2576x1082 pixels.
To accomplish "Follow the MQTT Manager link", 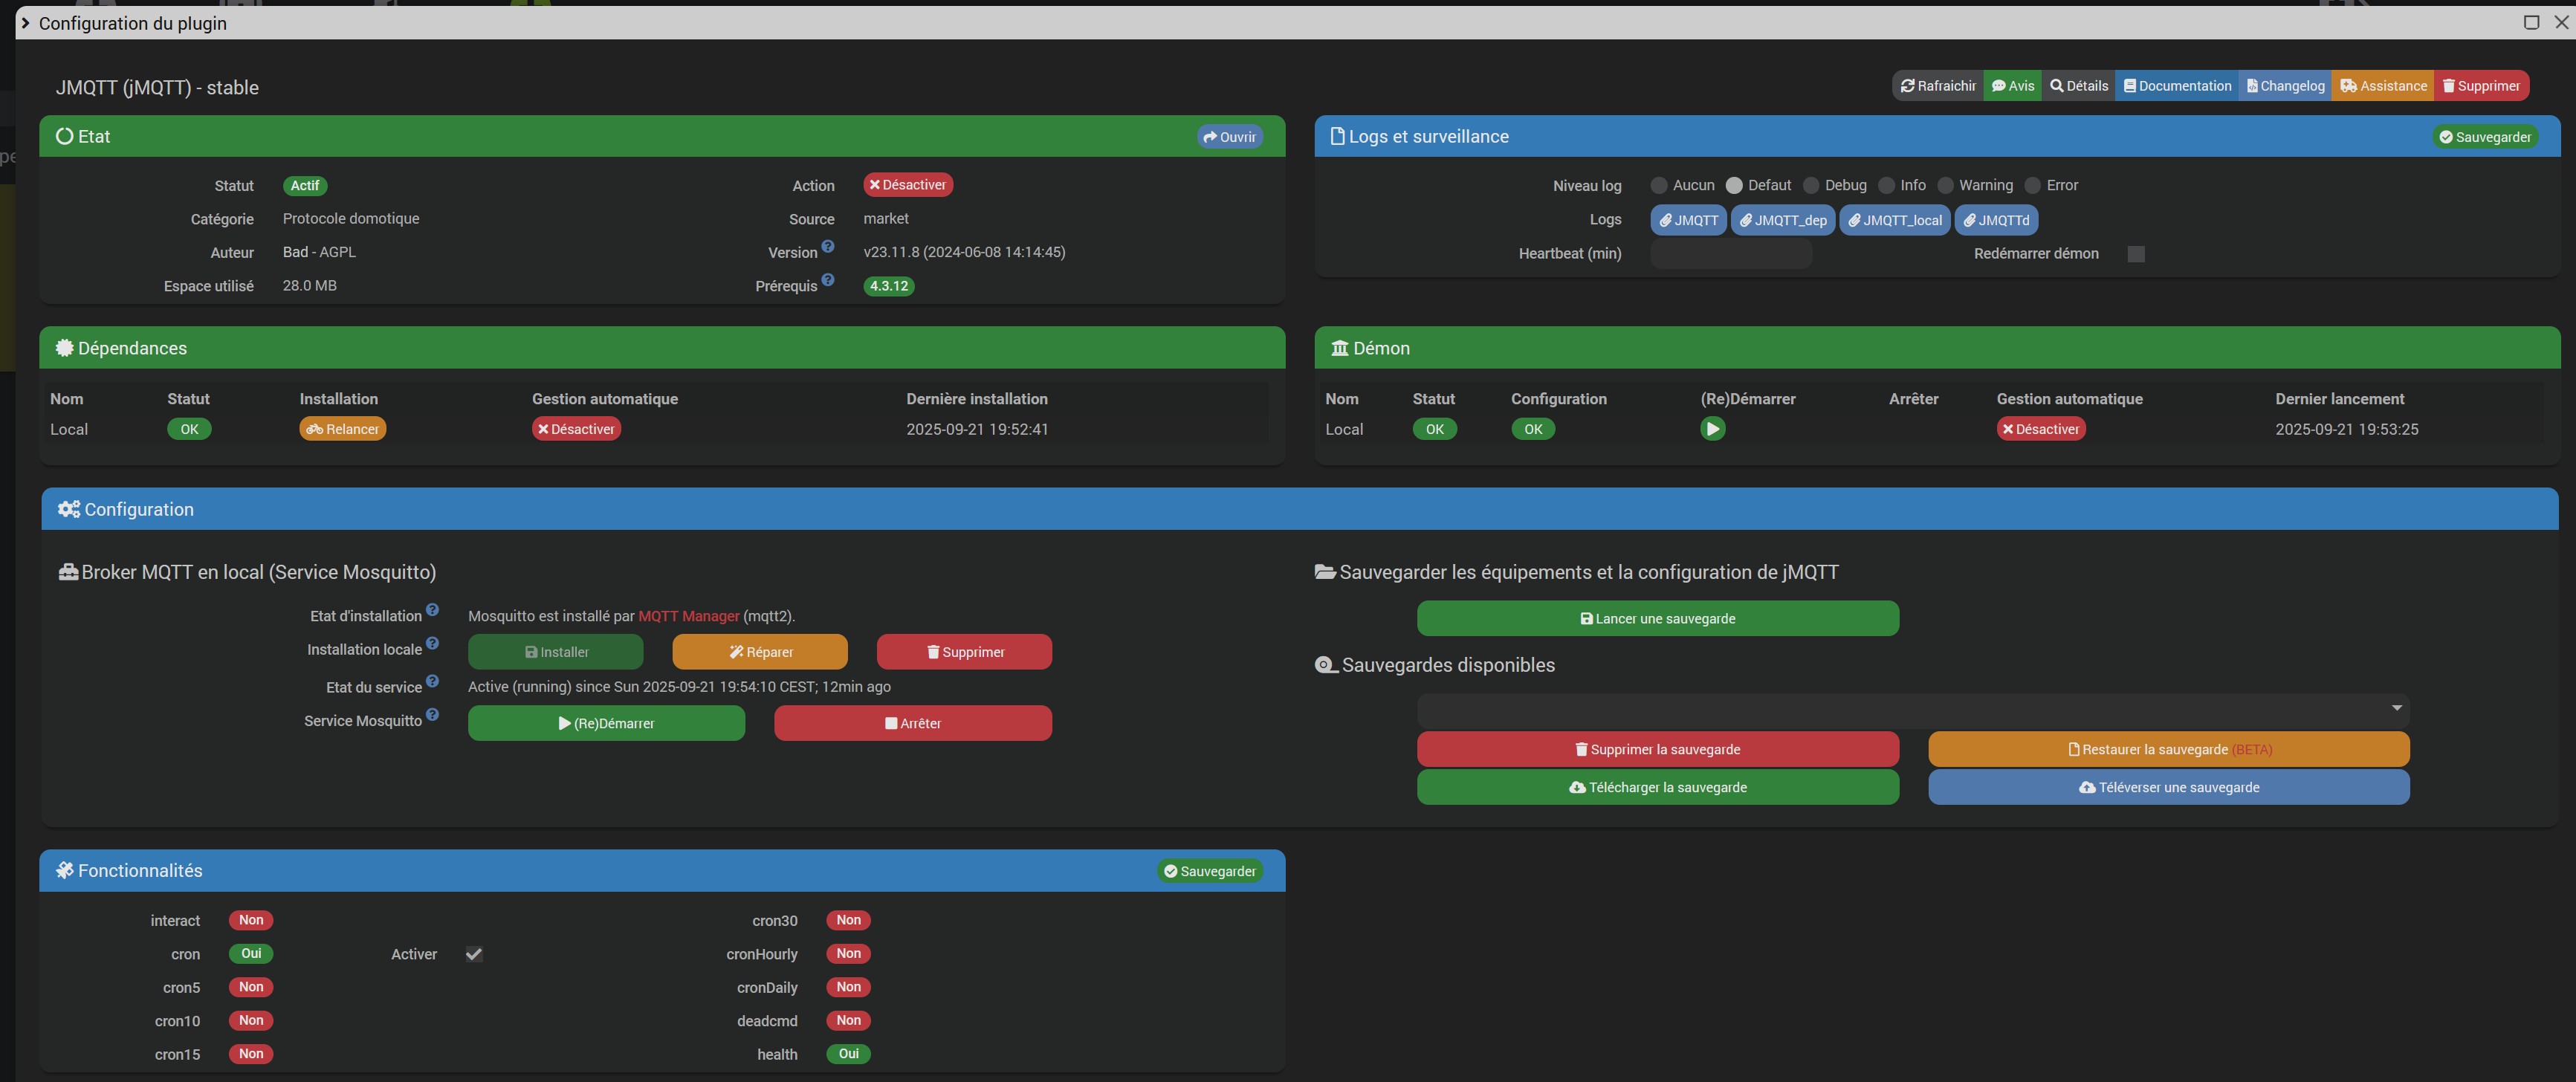I will [688, 616].
